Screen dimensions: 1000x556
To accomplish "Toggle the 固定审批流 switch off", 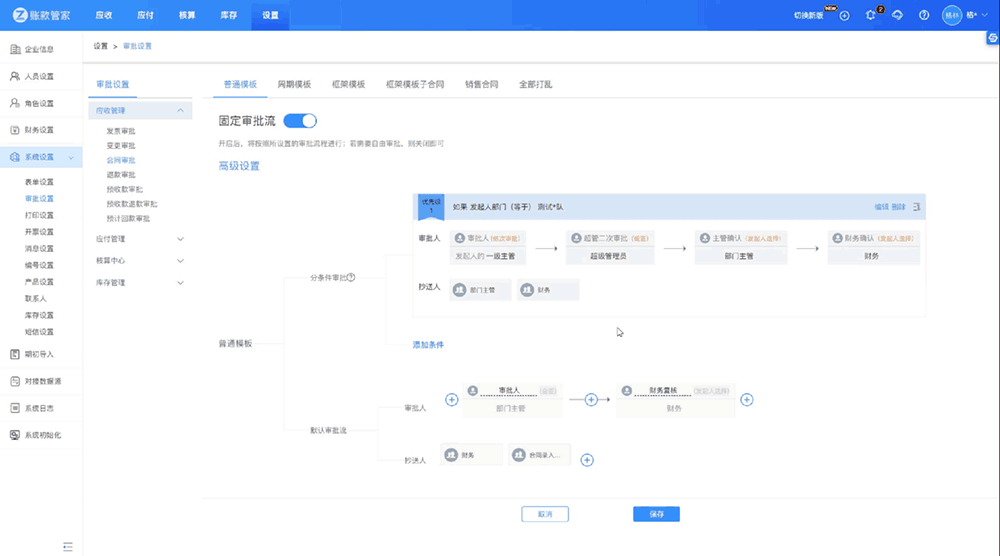I will pyautogui.click(x=300, y=121).
